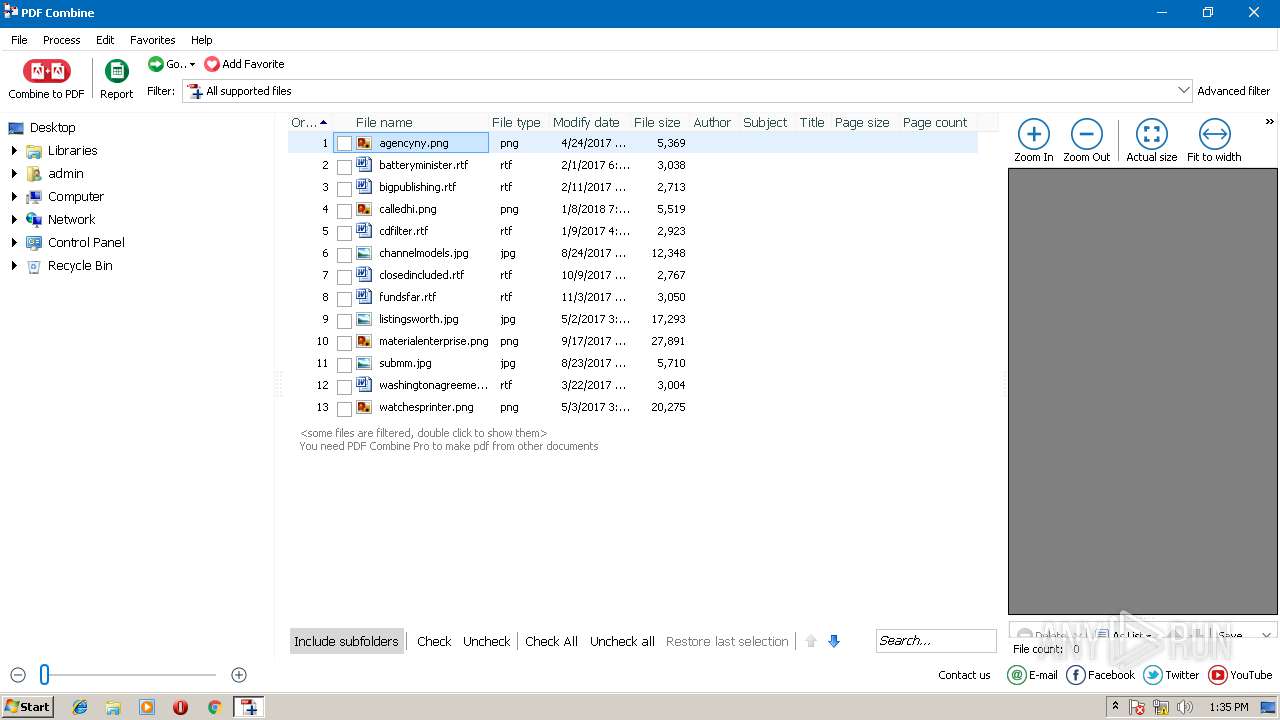
Task: Open the YouTube link icon
Action: click(x=1218, y=675)
